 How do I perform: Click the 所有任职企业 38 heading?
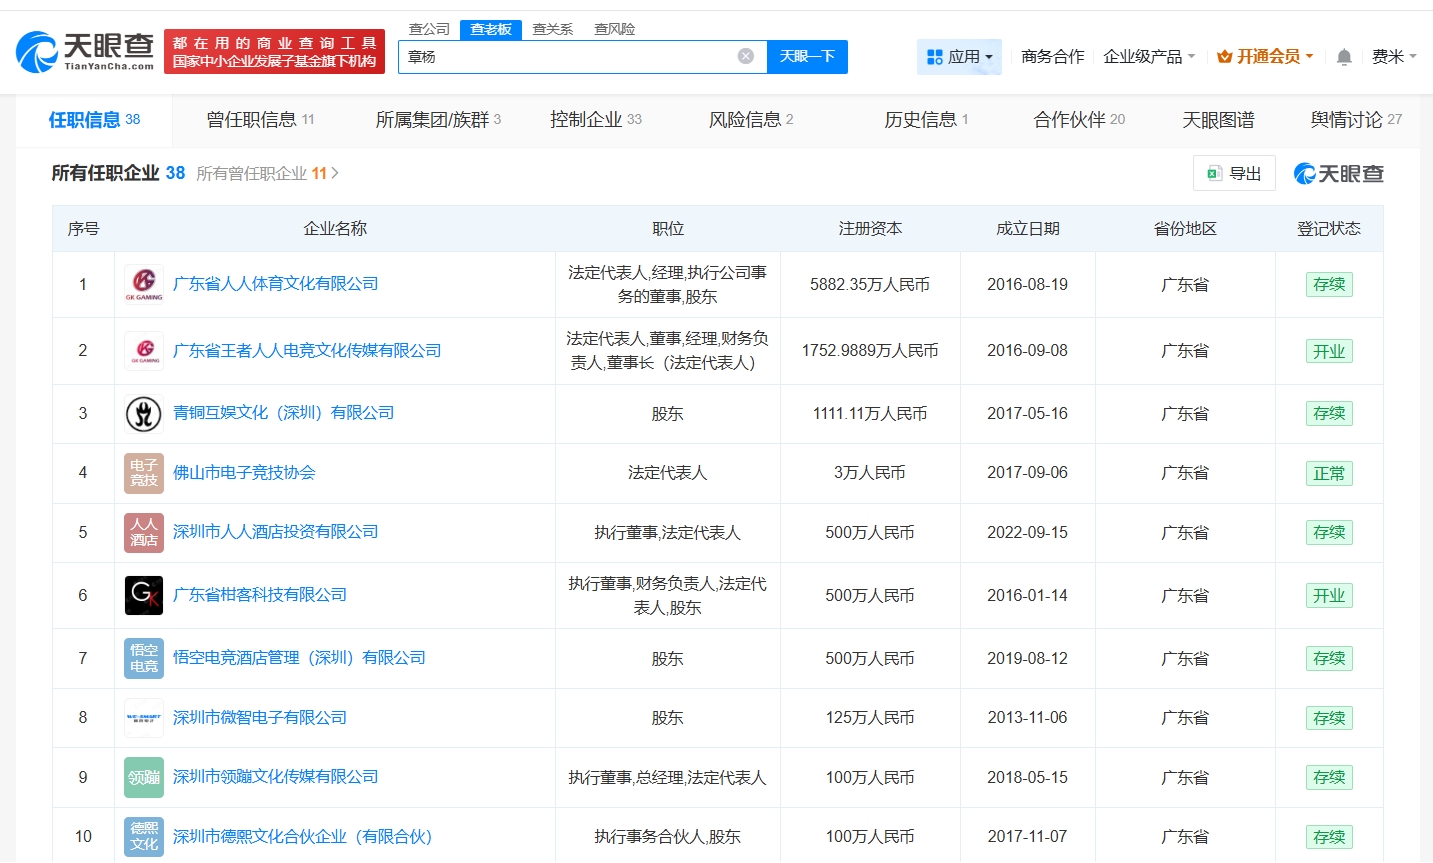118,173
